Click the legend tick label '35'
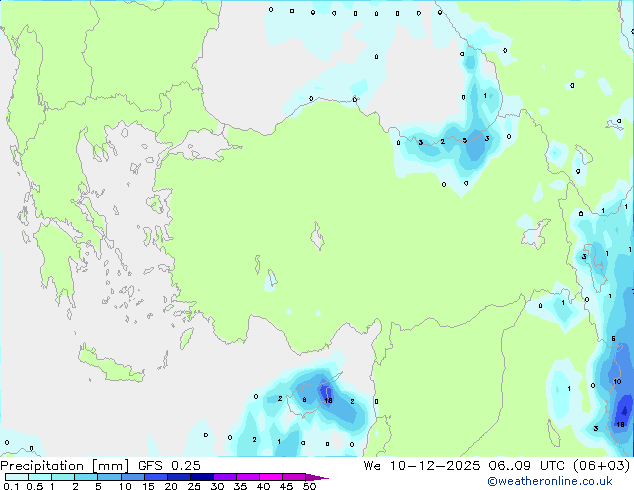 (240, 486)
